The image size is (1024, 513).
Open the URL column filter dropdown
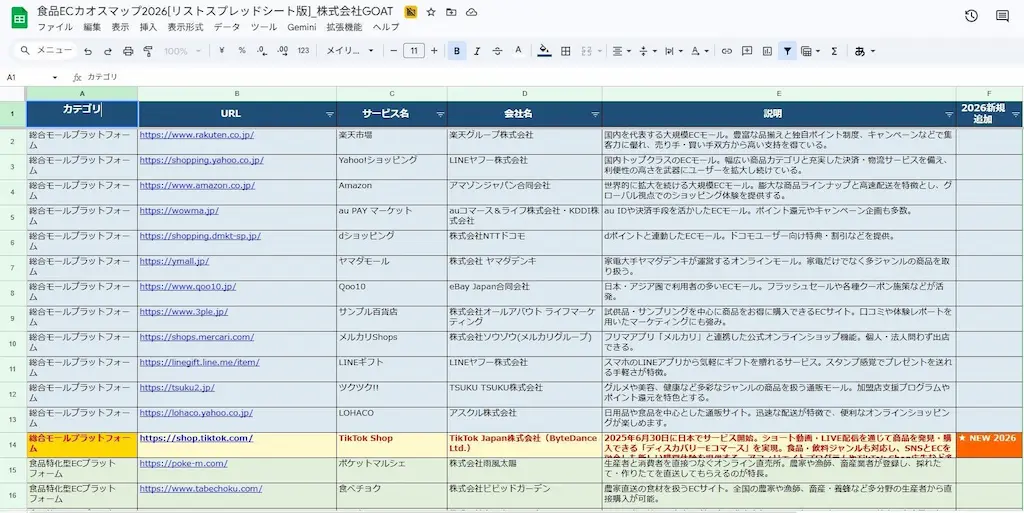point(329,114)
